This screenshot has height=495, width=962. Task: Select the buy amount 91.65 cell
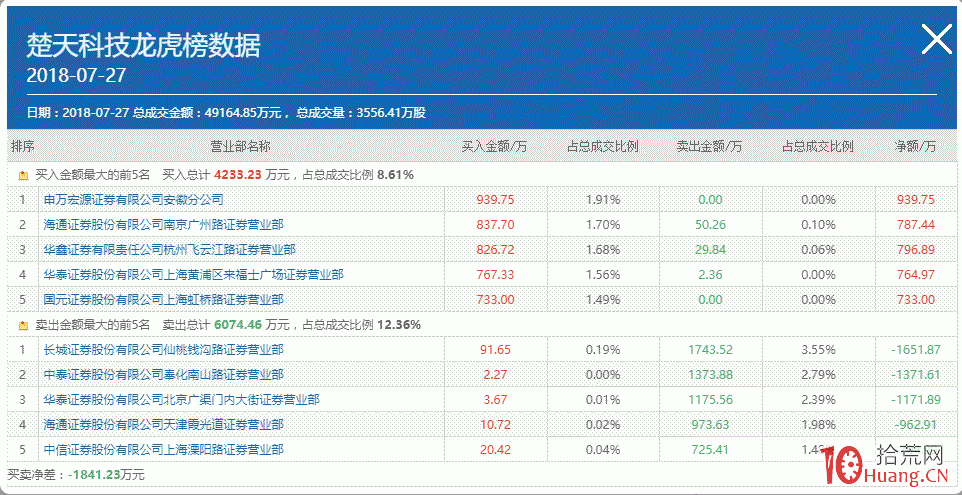(496, 350)
